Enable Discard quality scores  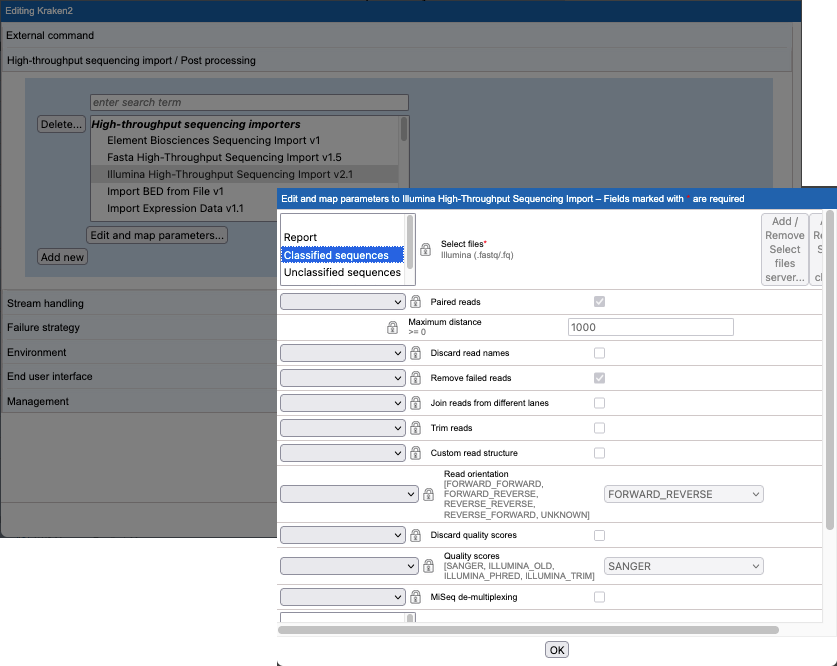point(599,534)
